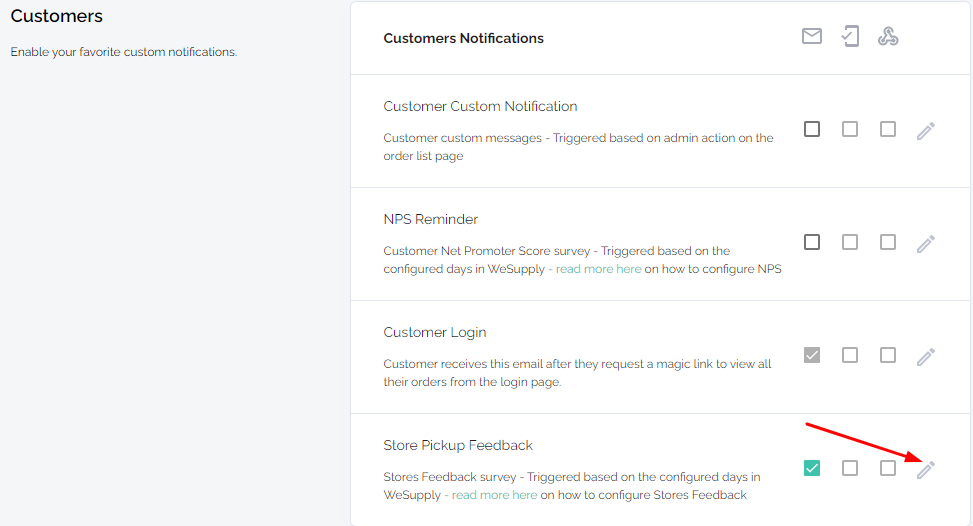Enable webhook checkbox for NPS Reminder
973x526 pixels.
(x=888, y=242)
